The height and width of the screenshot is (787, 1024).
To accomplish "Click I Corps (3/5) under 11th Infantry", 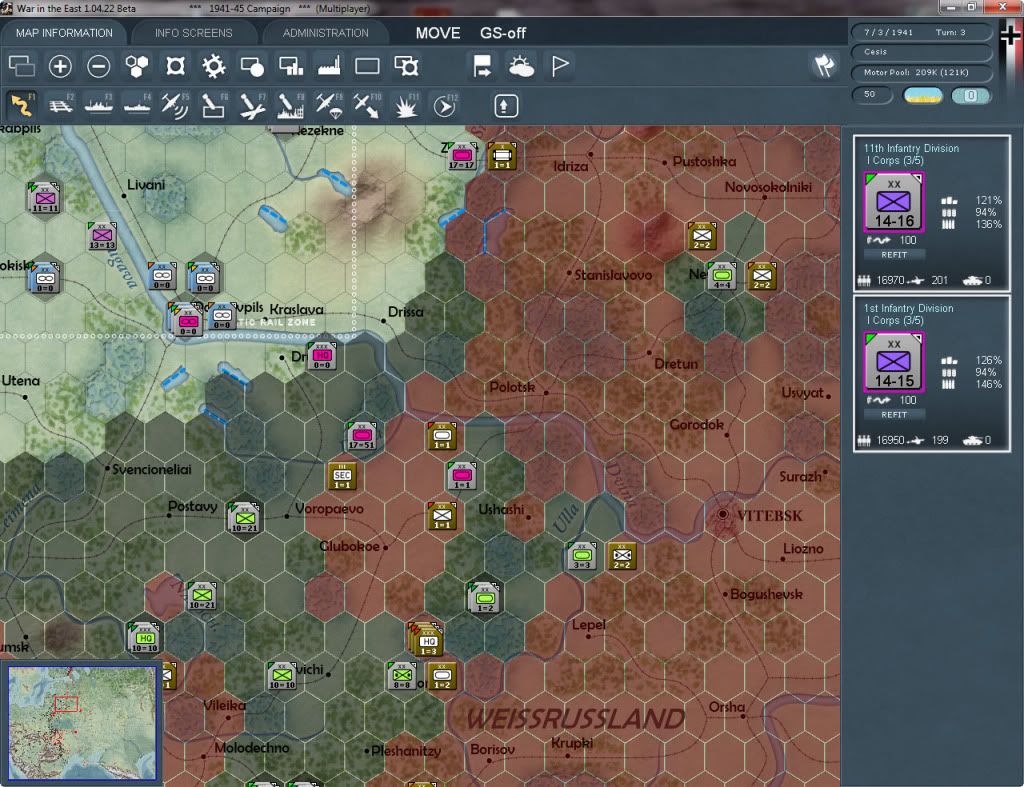I will point(895,161).
